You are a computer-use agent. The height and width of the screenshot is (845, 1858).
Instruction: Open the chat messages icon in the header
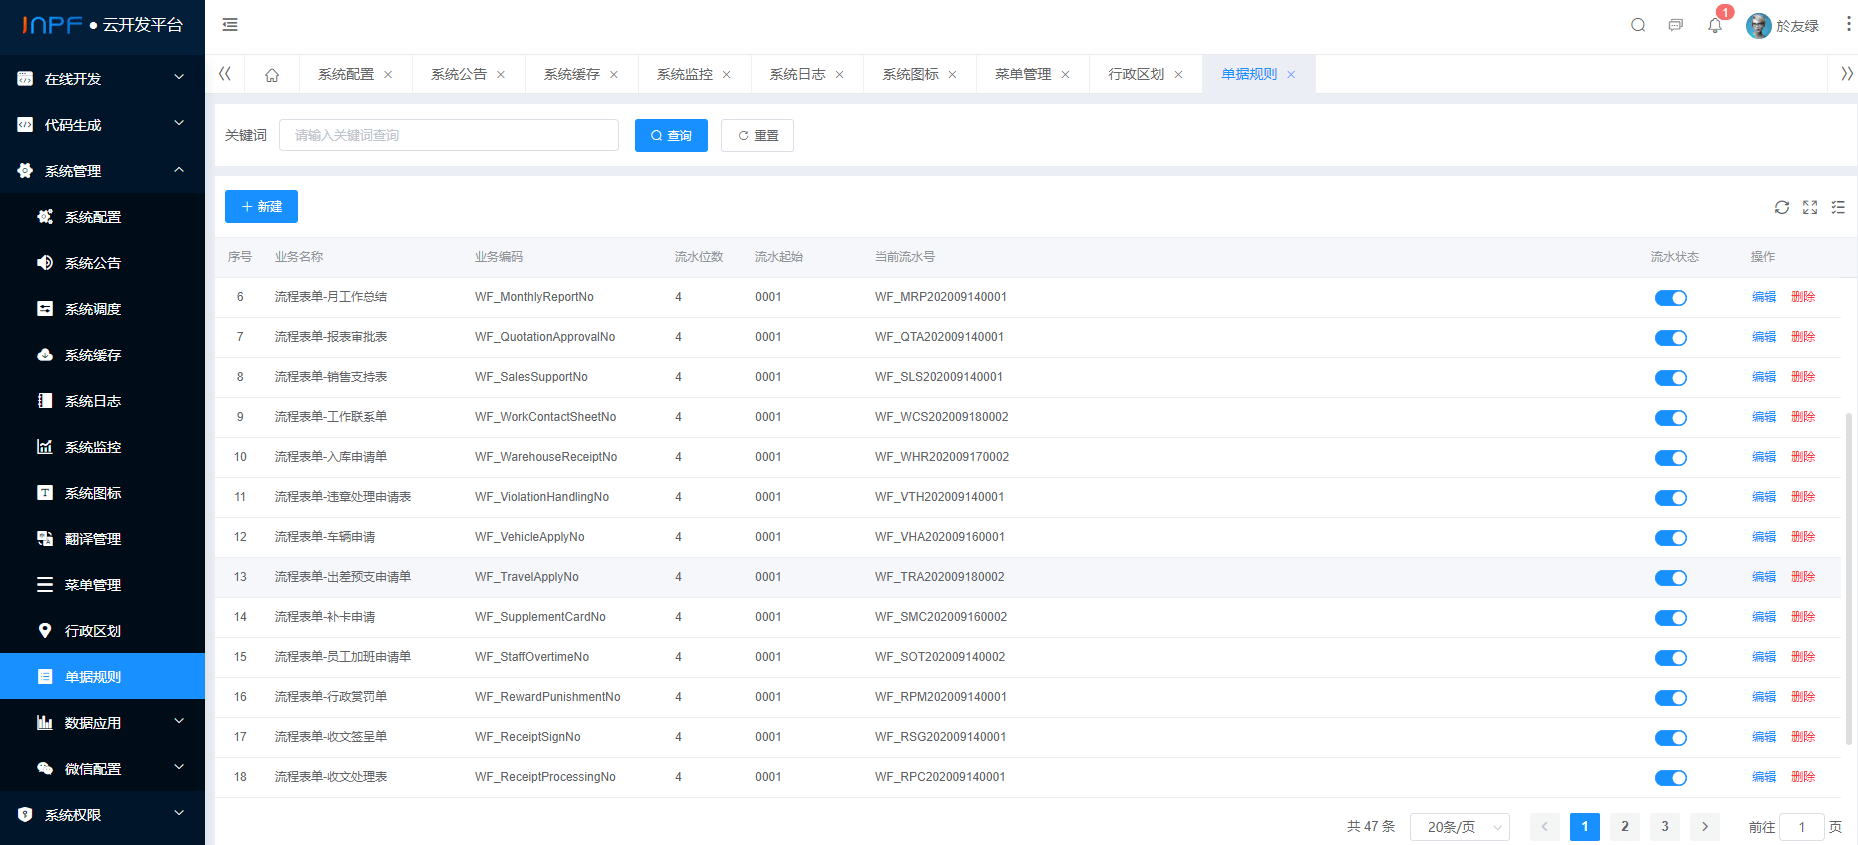1676,25
